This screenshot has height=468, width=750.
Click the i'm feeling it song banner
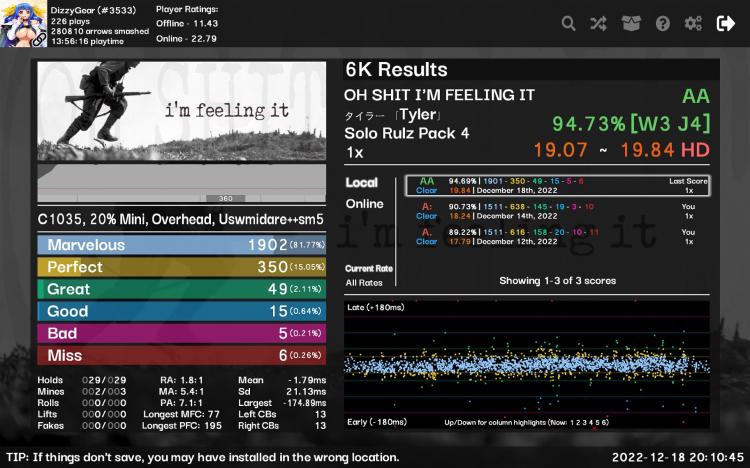click(182, 111)
